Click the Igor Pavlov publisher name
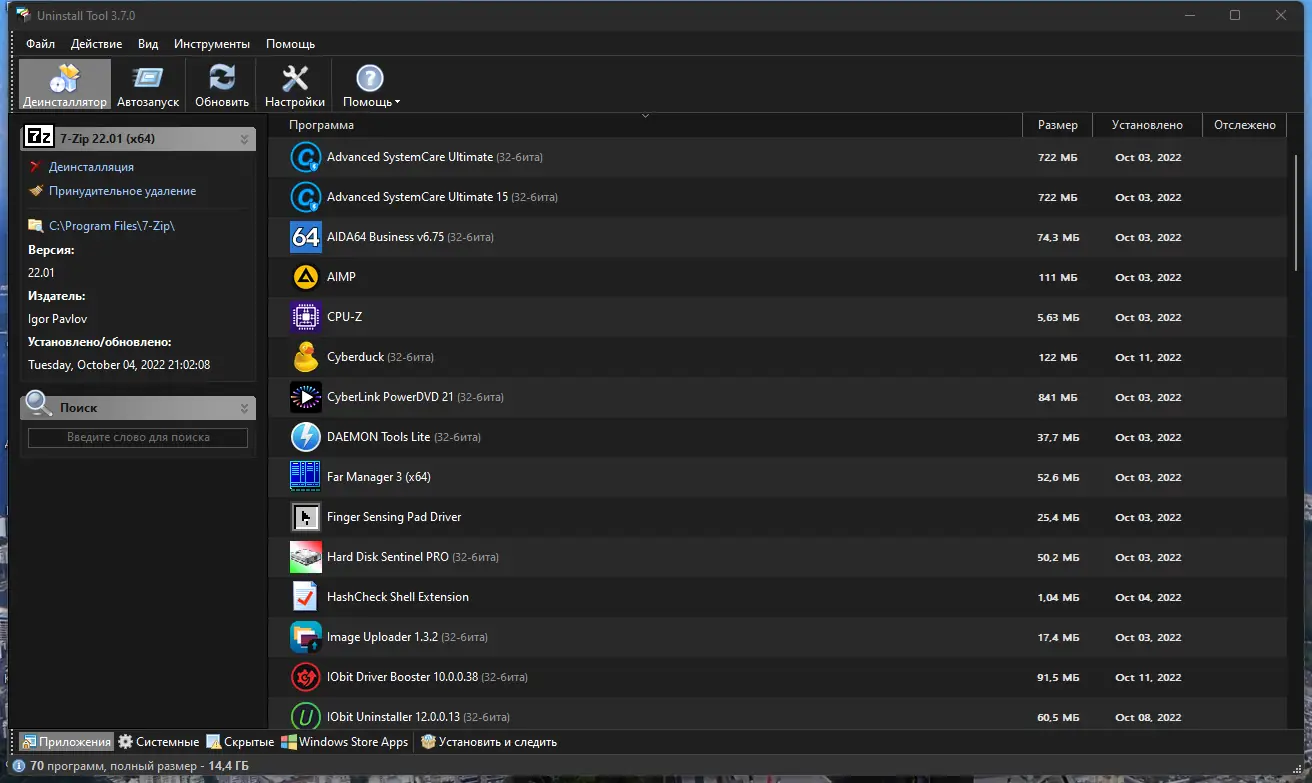 tap(57, 319)
